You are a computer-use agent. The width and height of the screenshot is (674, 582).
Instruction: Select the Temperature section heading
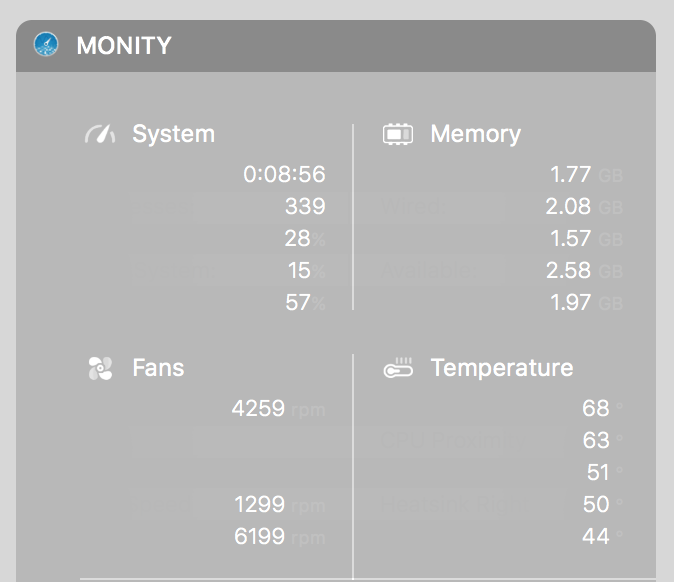(x=502, y=368)
